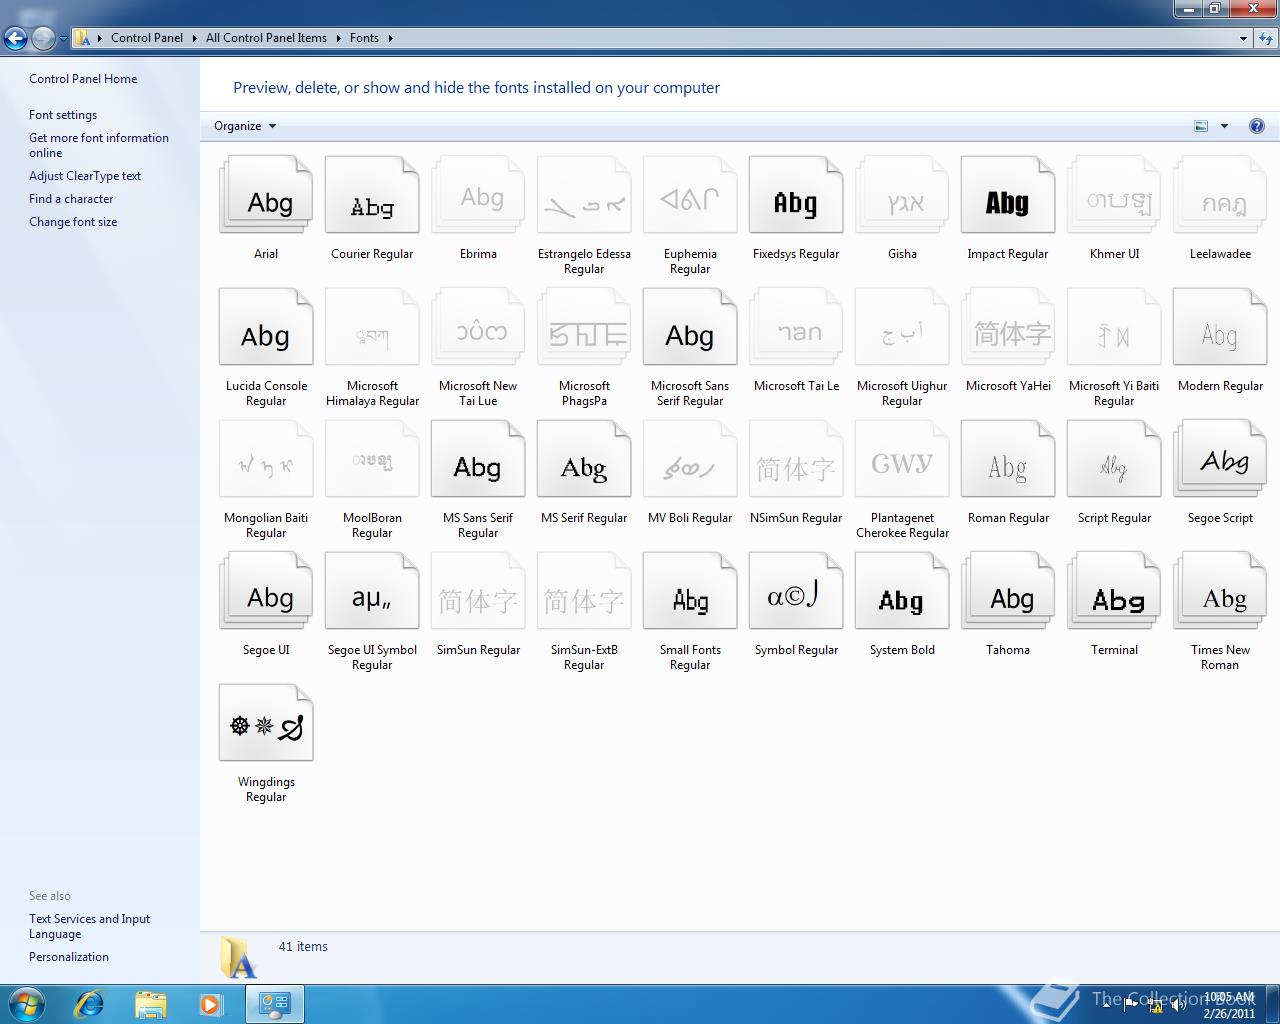Image resolution: width=1280 pixels, height=1024 pixels.
Task: Select the Terminal font icon
Action: 1114,592
